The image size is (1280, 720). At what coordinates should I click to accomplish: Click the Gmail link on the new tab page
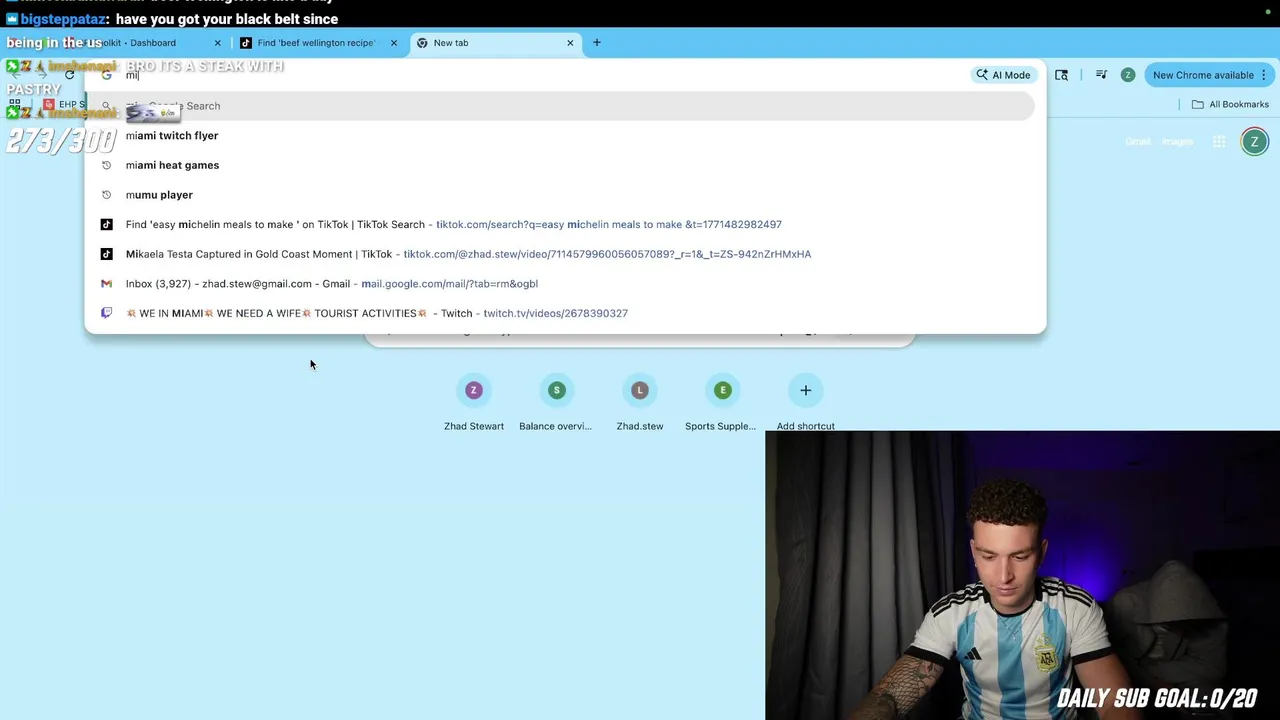point(1138,142)
